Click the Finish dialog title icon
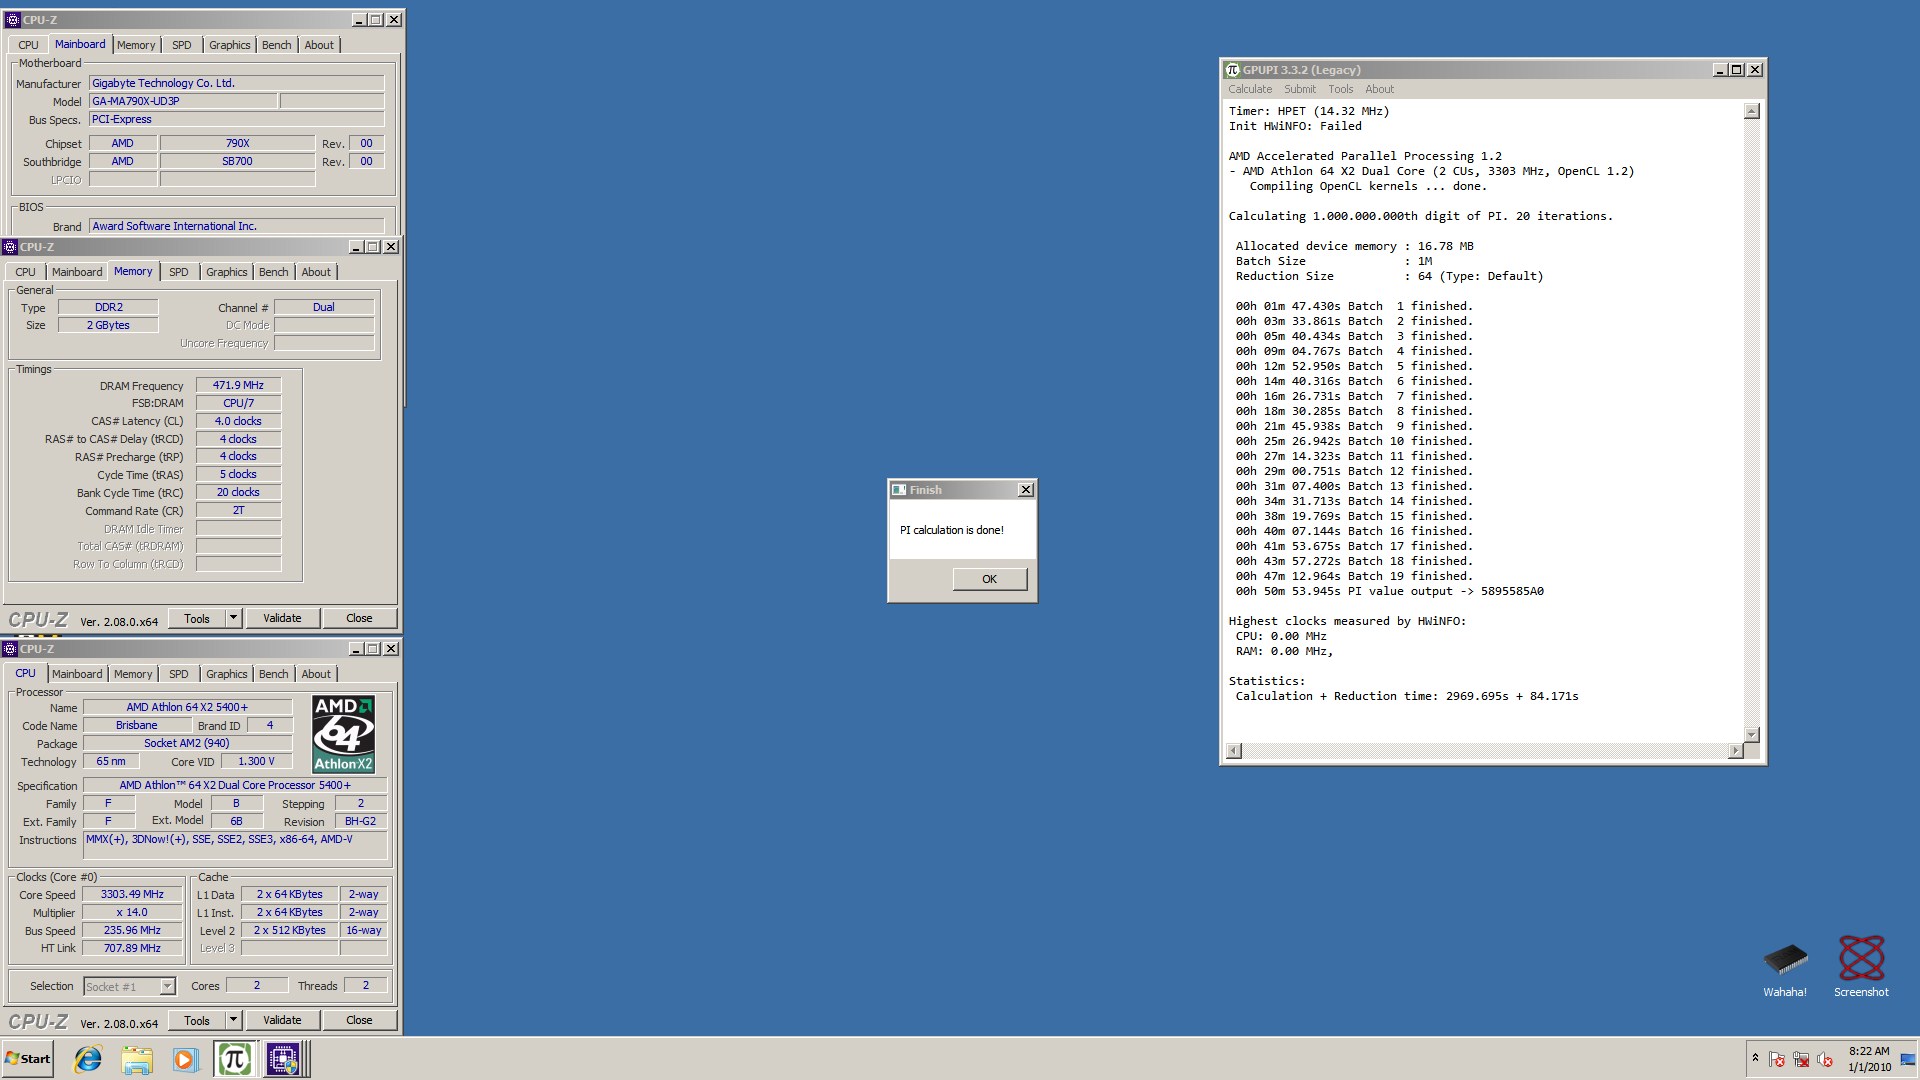The height and width of the screenshot is (1080, 1920). point(899,490)
